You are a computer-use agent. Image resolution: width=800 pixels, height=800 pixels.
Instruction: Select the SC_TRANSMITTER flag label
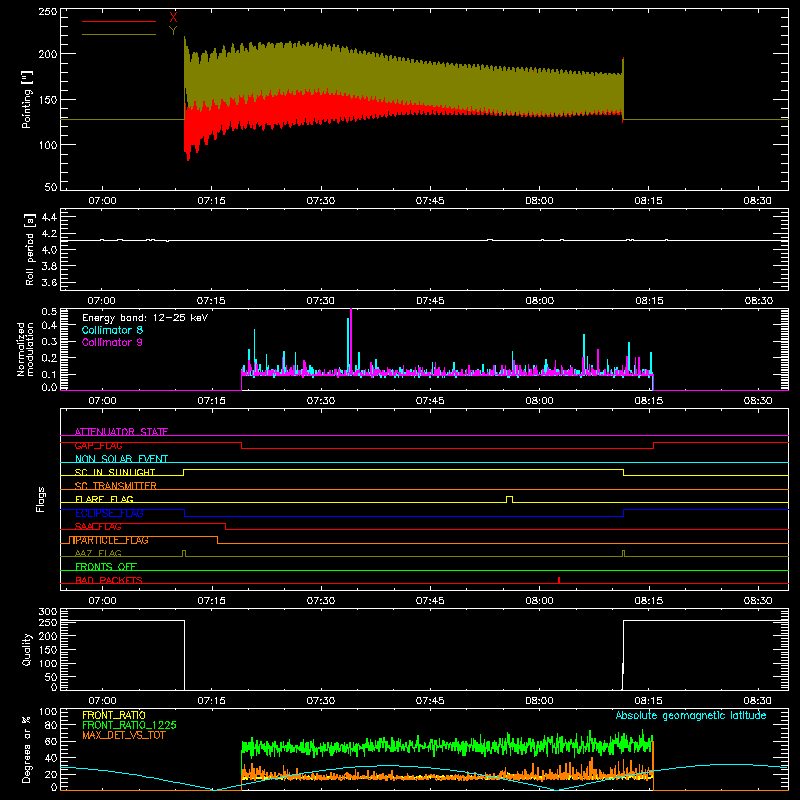116,486
